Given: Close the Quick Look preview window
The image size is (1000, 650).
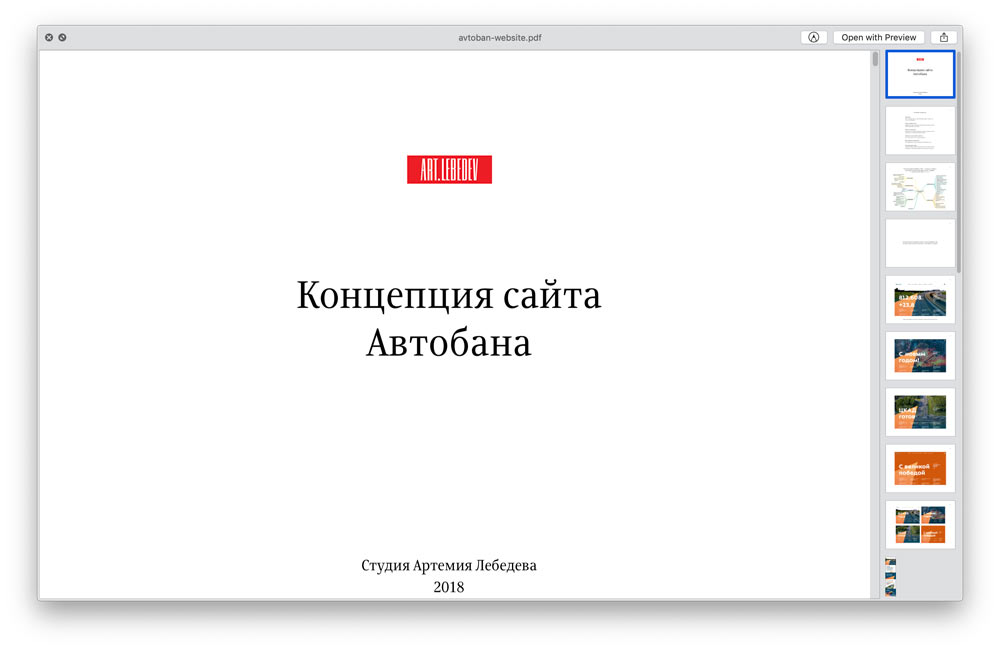Looking at the screenshot, I should [x=49, y=37].
